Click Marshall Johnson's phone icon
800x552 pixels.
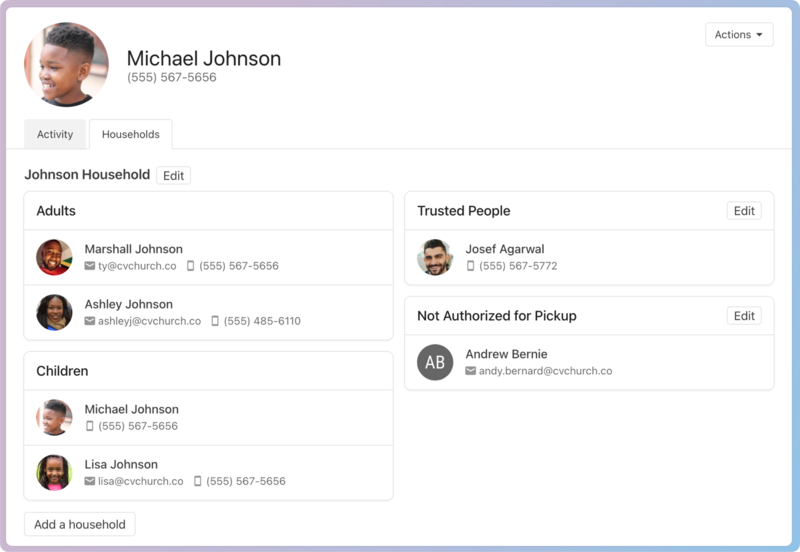(189, 267)
